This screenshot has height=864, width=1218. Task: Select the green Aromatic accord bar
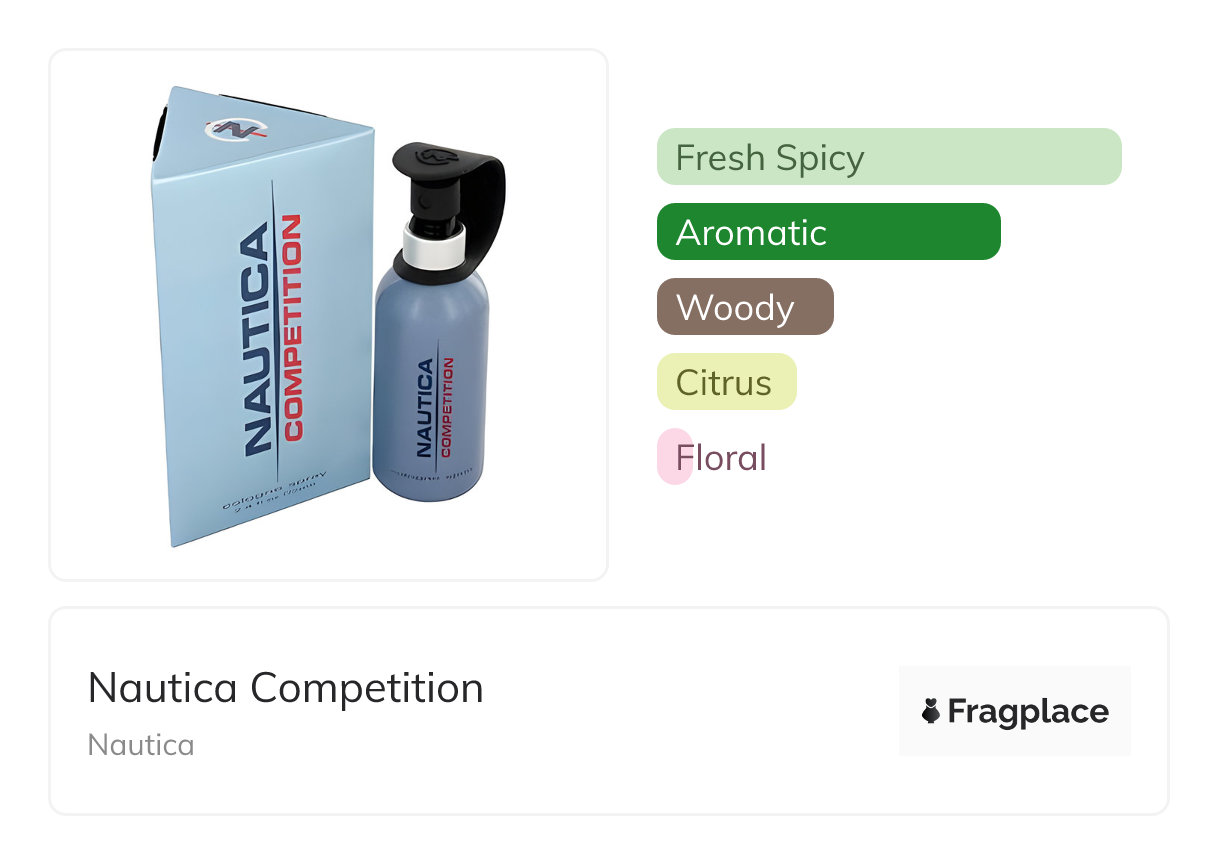tap(828, 232)
